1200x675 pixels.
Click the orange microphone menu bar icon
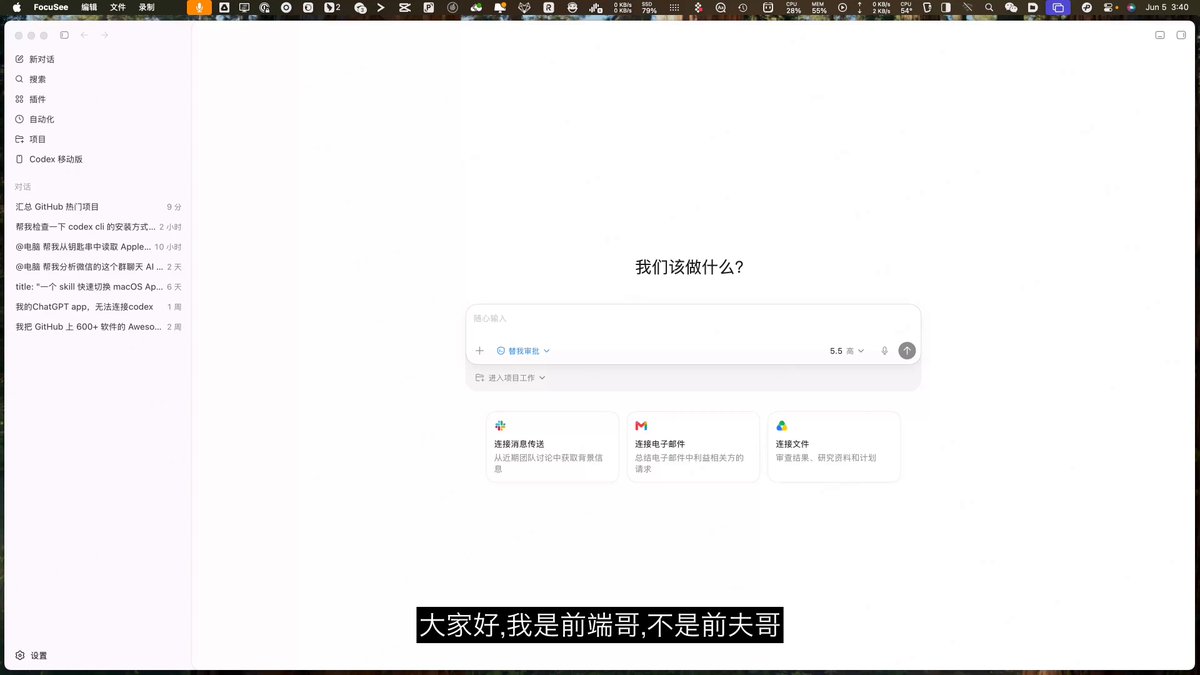point(199,7)
